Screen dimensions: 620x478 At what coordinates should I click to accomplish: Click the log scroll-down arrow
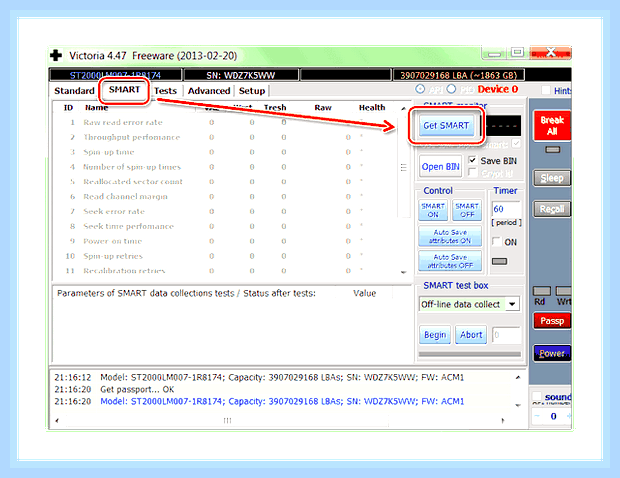[518, 405]
